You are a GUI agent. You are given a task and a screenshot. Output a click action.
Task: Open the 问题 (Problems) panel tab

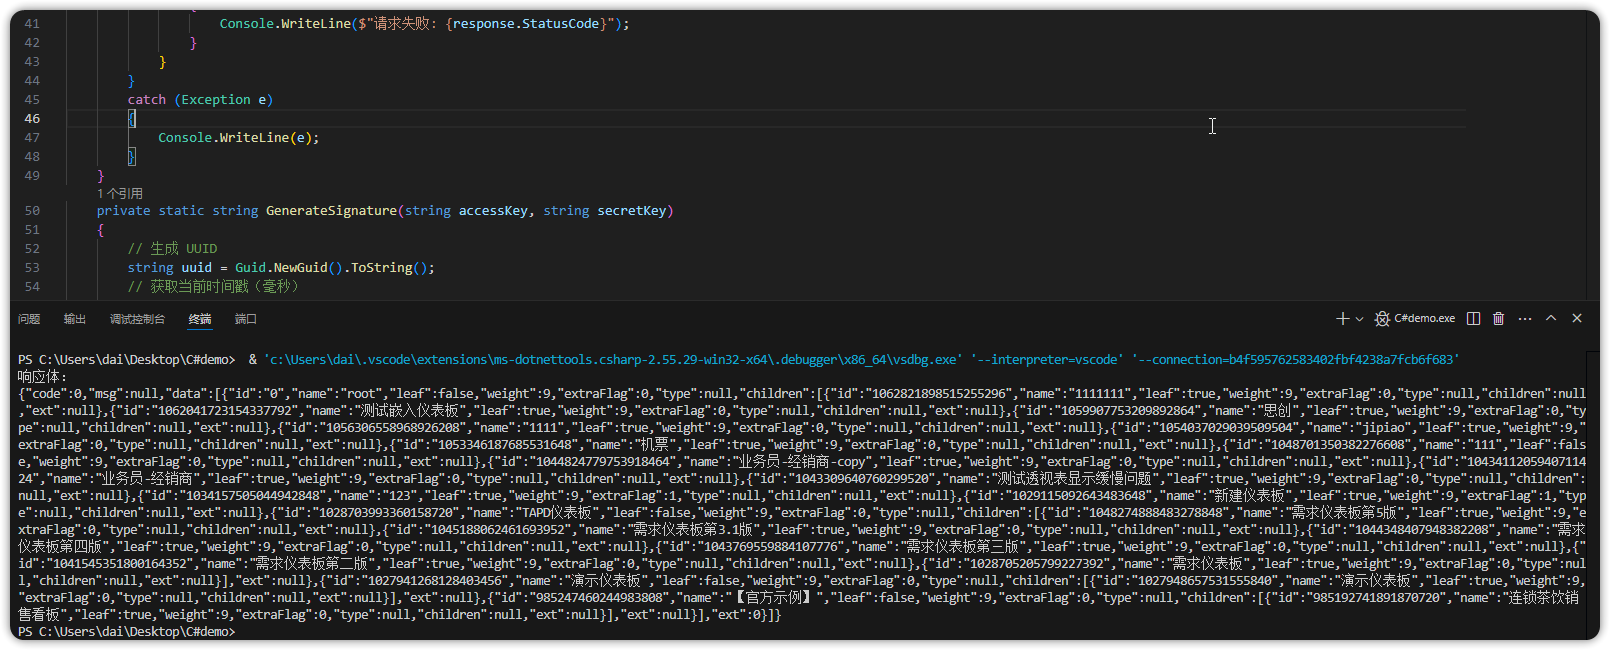pyautogui.click(x=29, y=319)
